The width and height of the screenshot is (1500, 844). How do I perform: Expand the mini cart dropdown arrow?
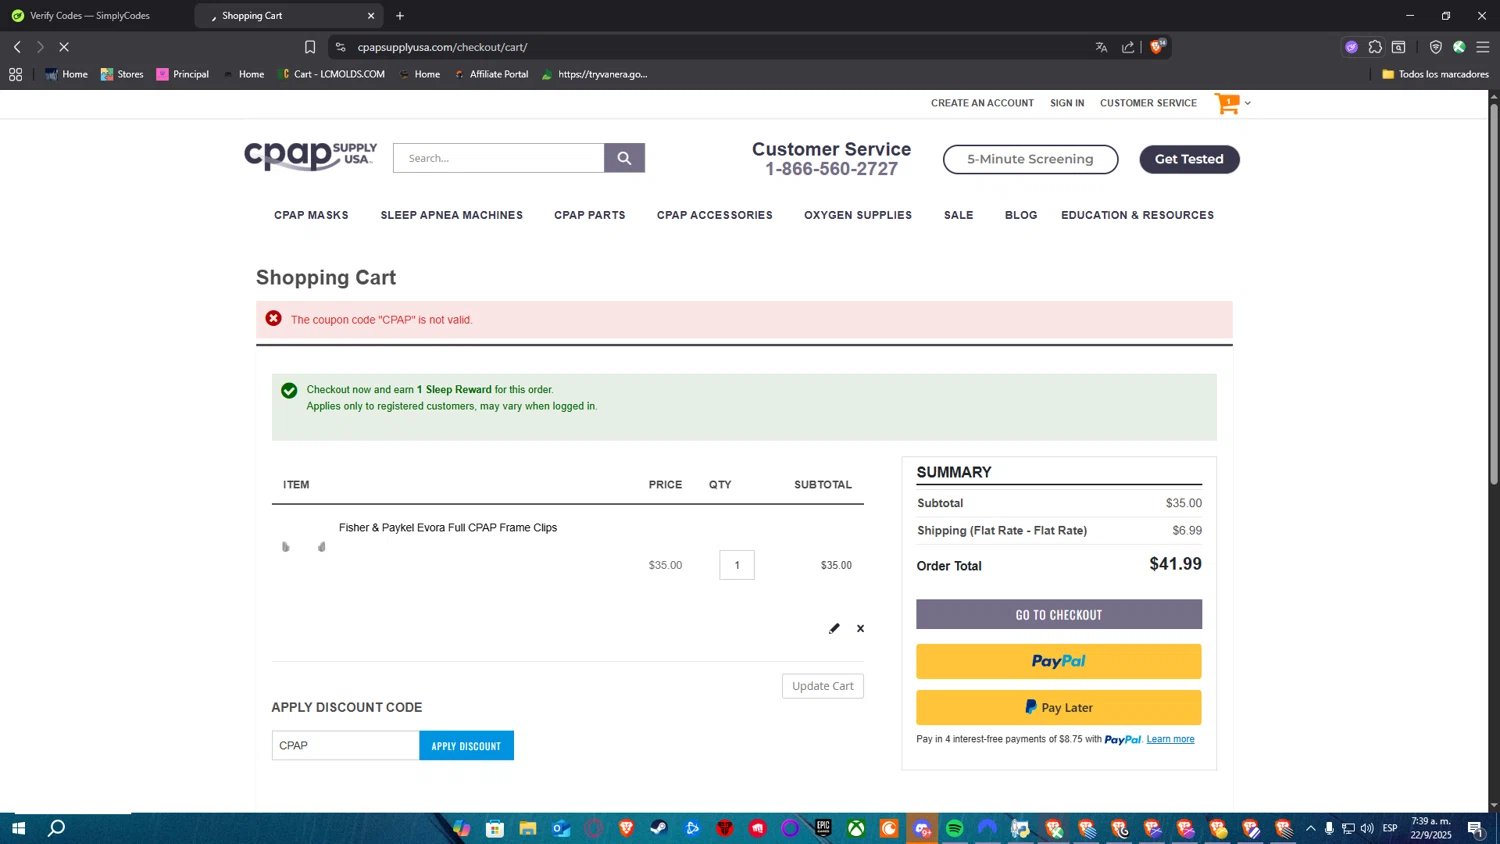click(x=1247, y=103)
